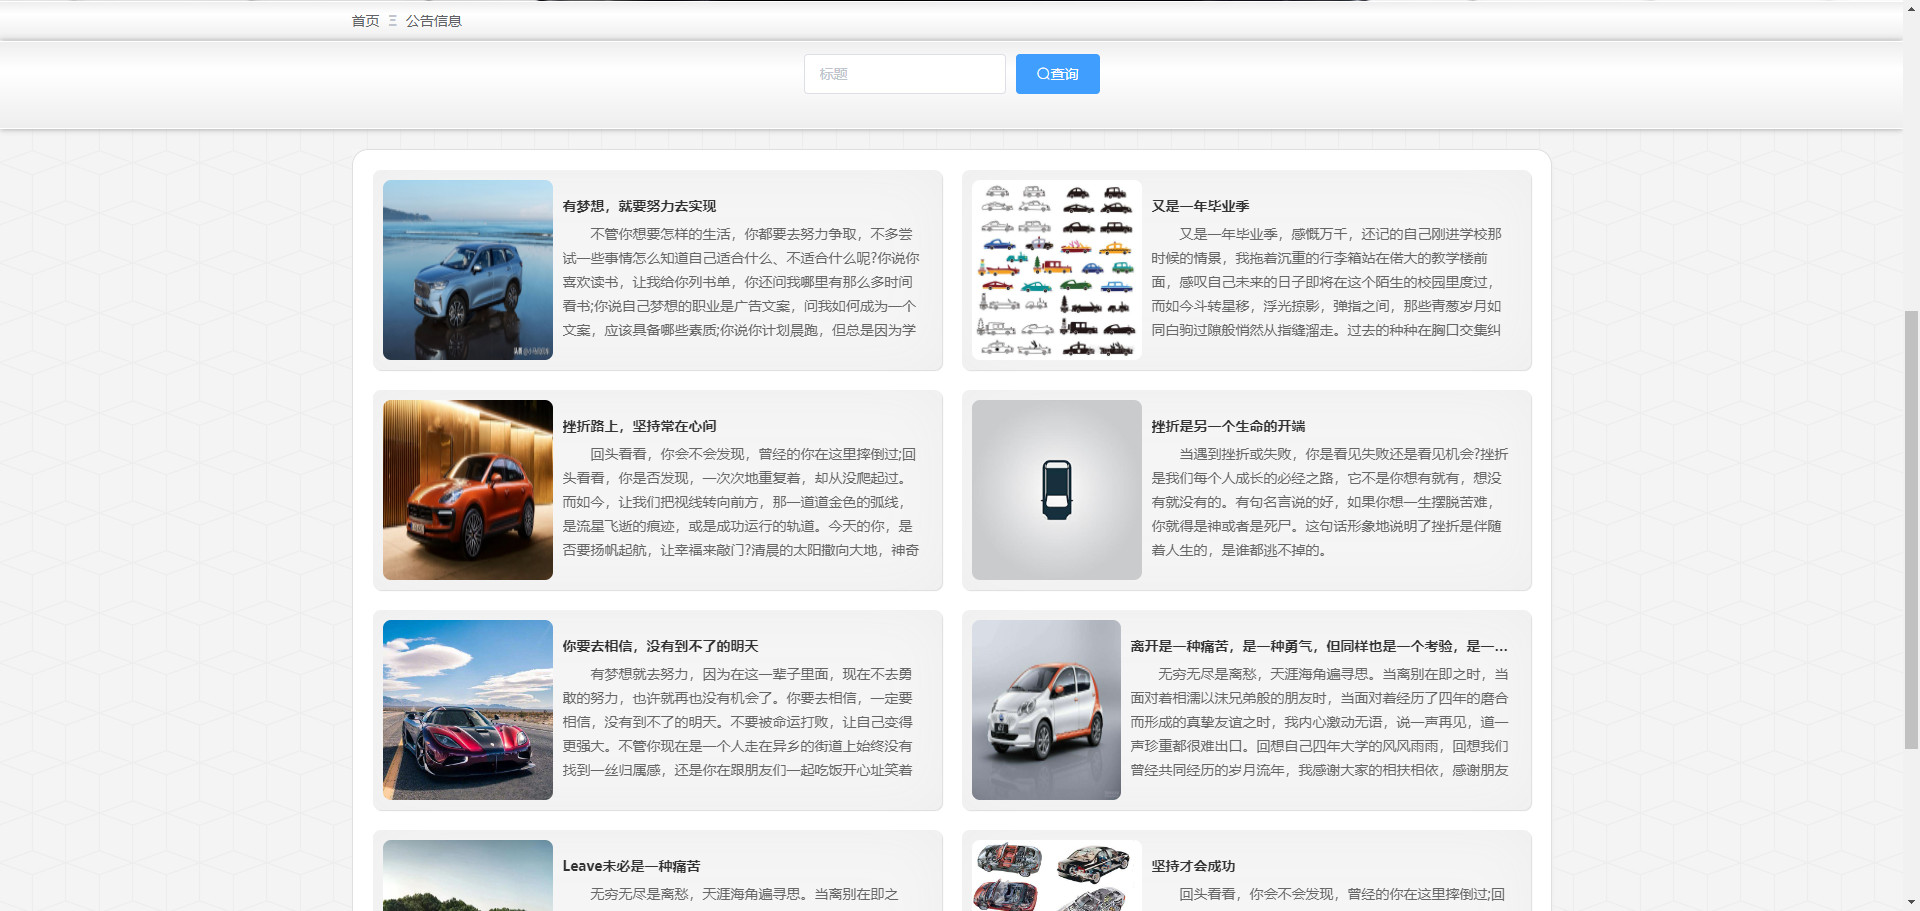Viewport: 1920px width, 911px height.
Task: Open article Leave未必是一种痛苦
Action: point(631,866)
